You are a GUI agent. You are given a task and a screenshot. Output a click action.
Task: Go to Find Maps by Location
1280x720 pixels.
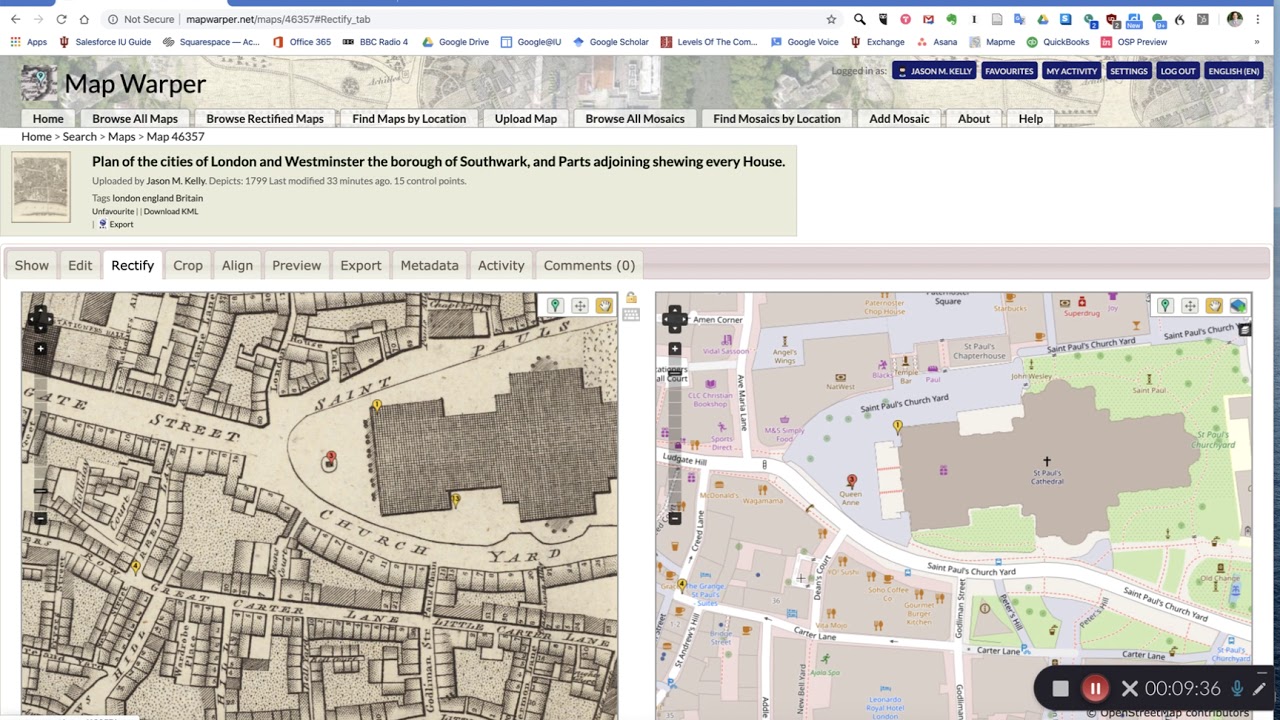(x=409, y=119)
